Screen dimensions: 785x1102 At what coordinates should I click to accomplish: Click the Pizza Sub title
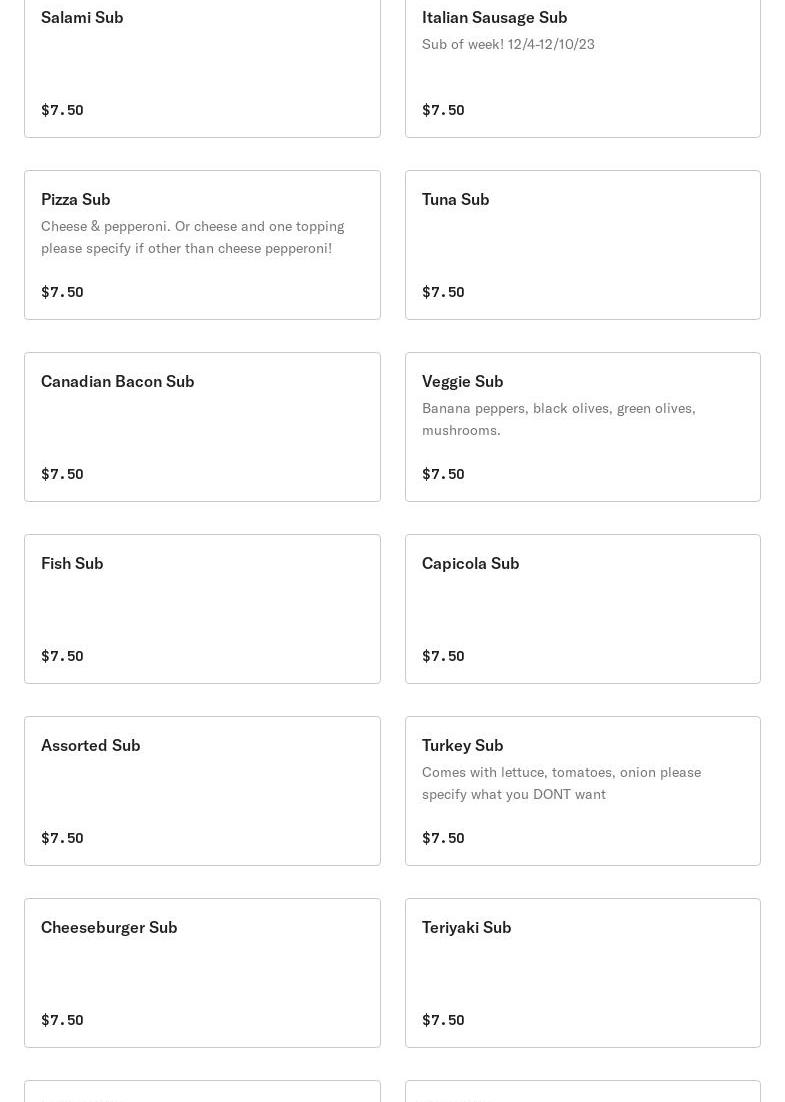coord(76,199)
